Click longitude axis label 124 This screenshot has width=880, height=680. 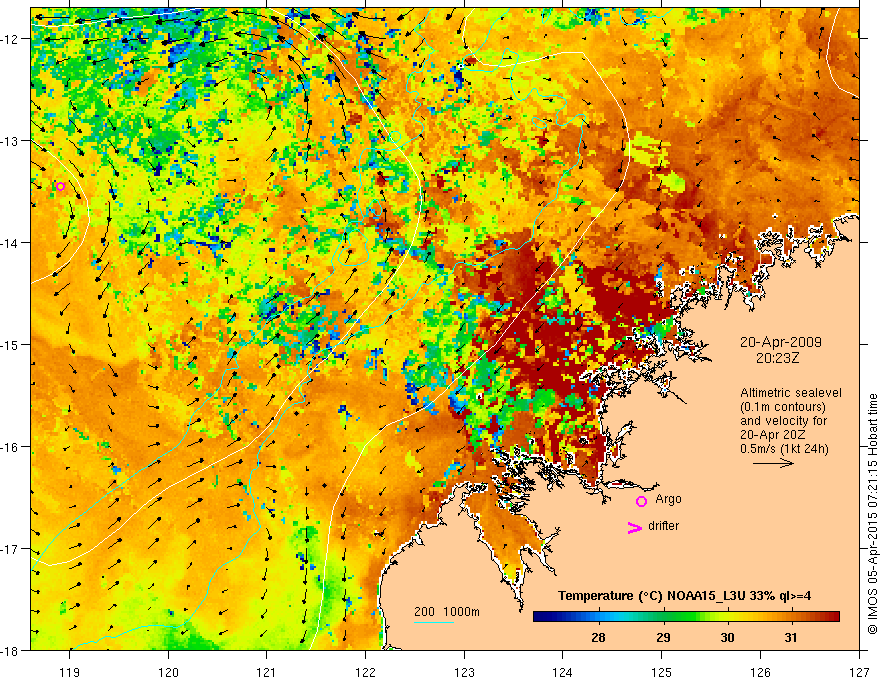pyautogui.click(x=563, y=672)
